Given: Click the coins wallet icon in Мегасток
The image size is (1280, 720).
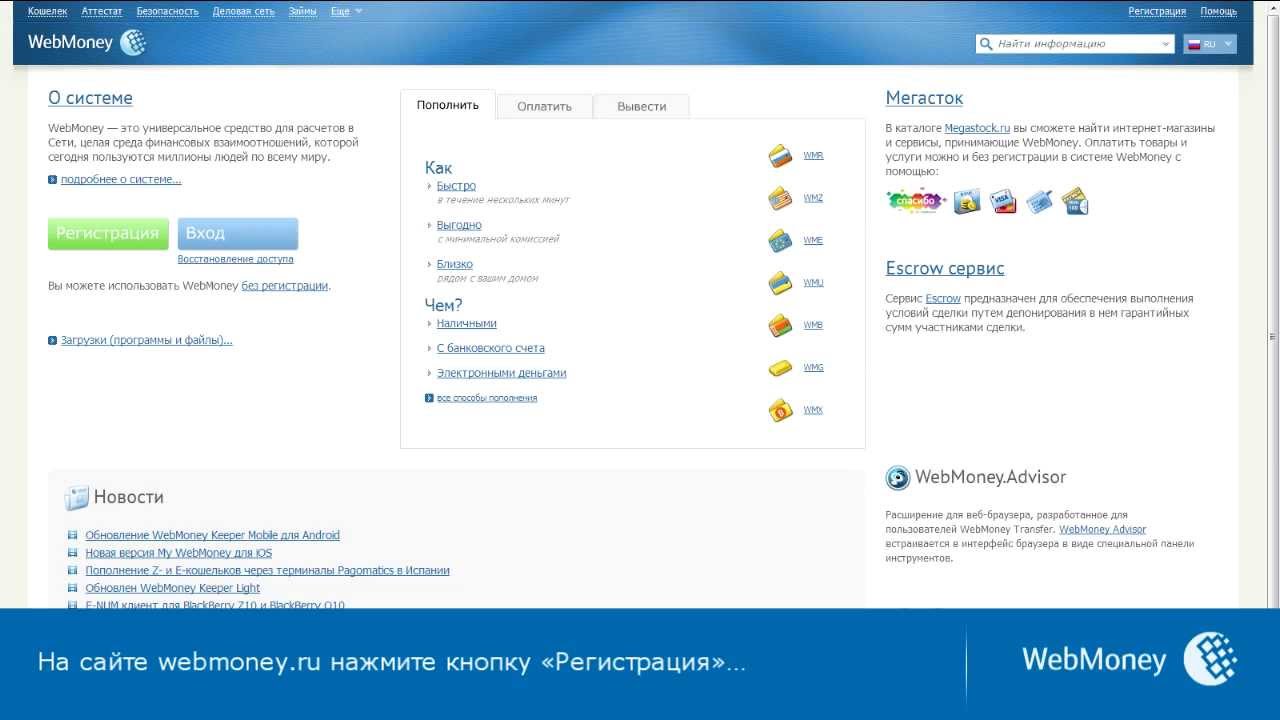Looking at the screenshot, I should [x=967, y=202].
